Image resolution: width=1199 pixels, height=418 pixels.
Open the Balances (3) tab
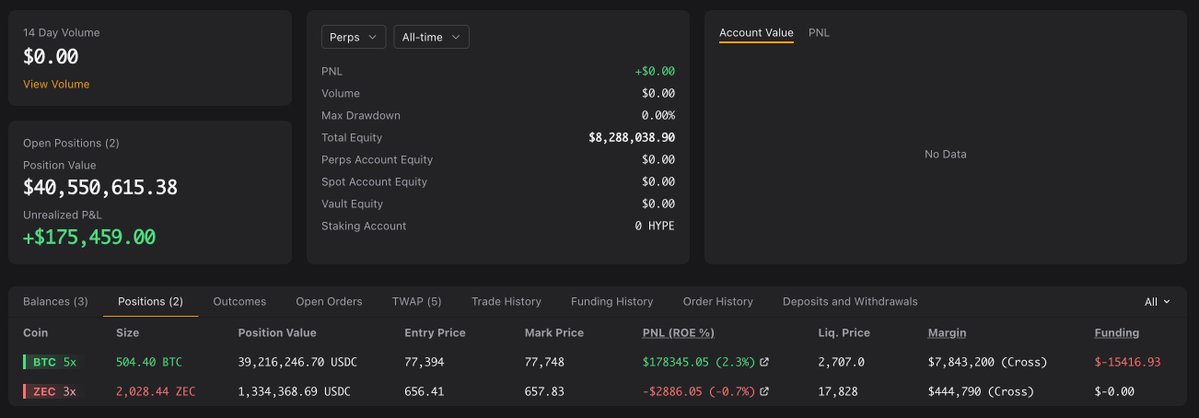coord(55,302)
